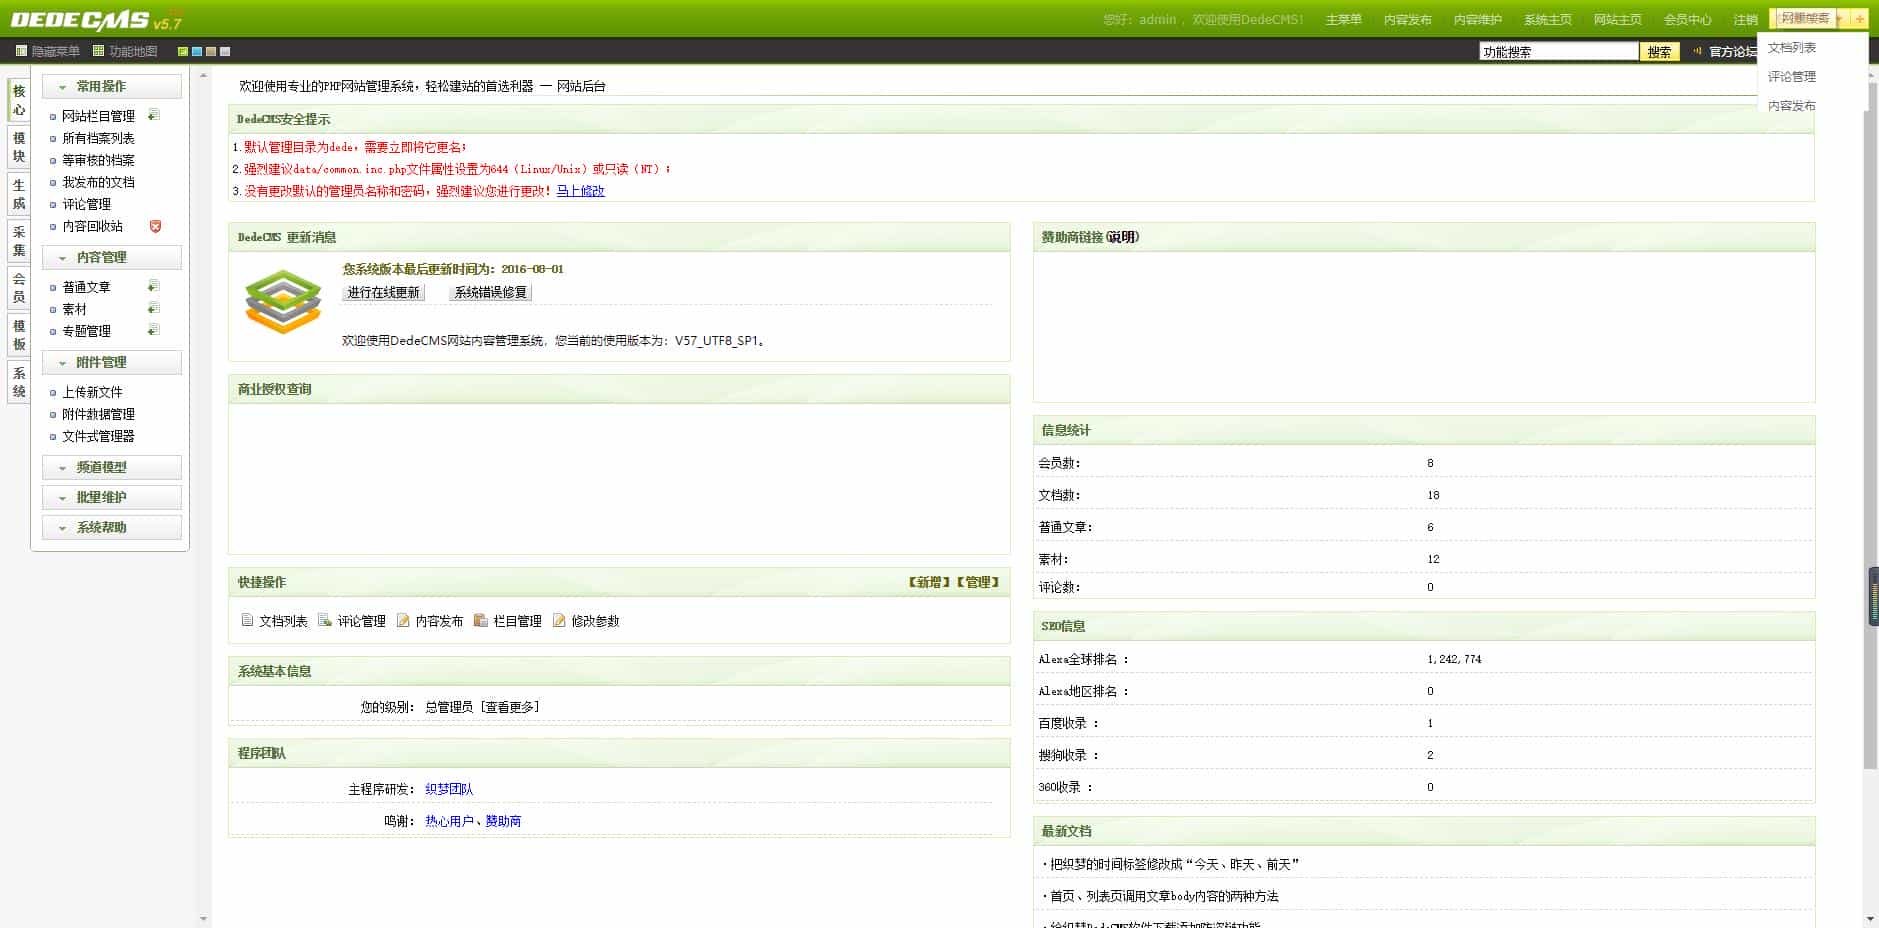Click the add icon beside 普通文章
1879x928 pixels.
click(x=154, y=286)
